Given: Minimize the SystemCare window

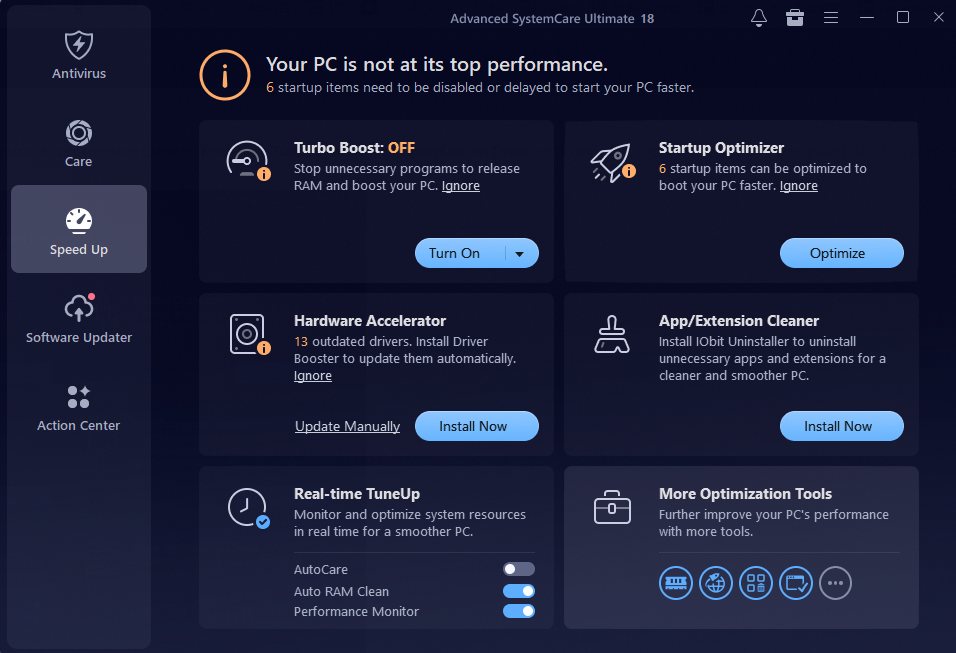Looking at the screenshot, I should (867, 18).
